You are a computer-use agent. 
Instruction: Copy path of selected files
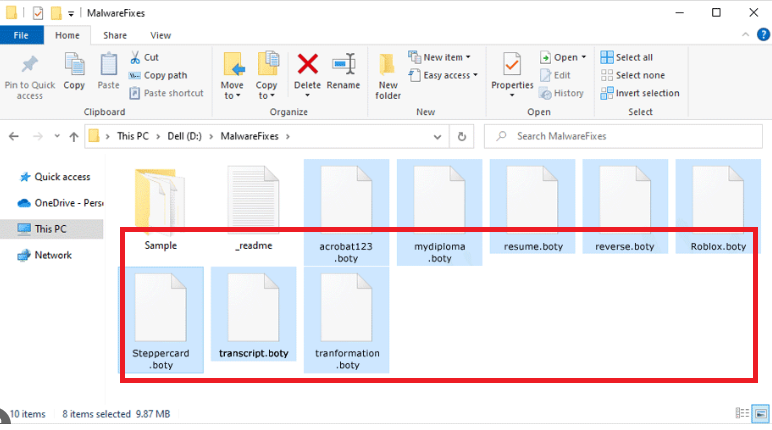click(x=158, y=75)
